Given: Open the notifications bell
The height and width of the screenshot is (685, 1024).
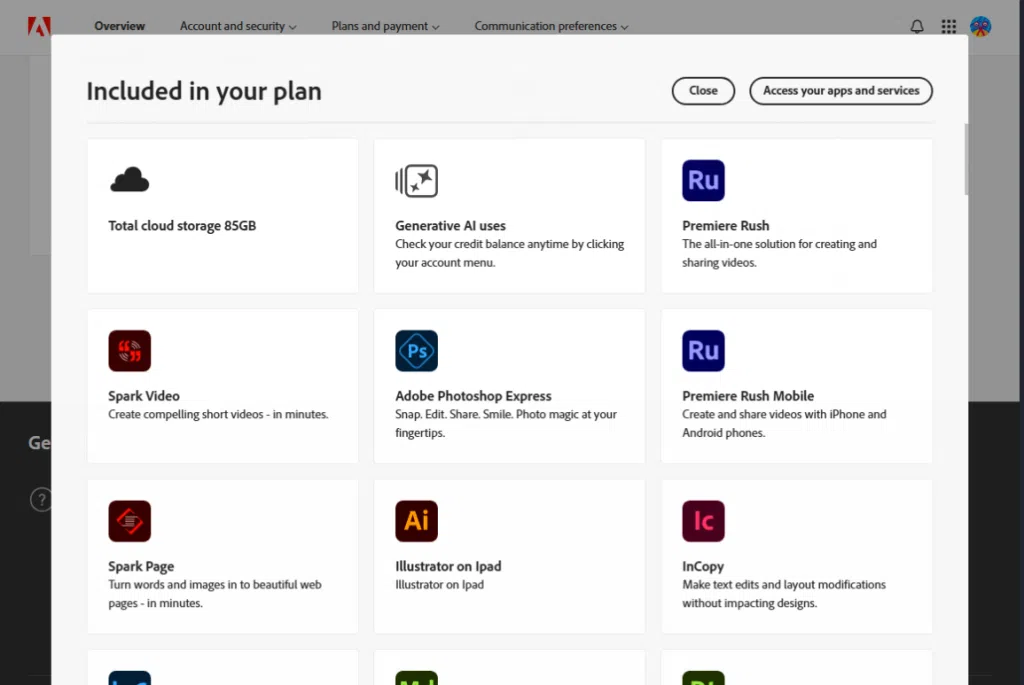Looking at the screenshot, I should tap(917, 27).
